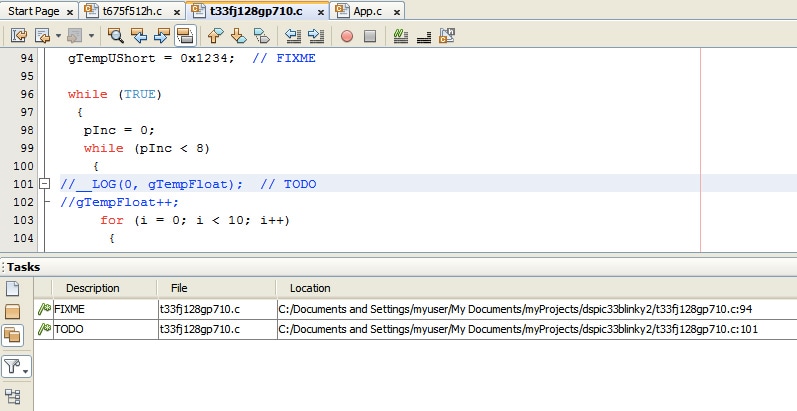Viewport: 797px width, 411px height.
Task: Sort tasks by Description column header
Action: pos(93,288)
